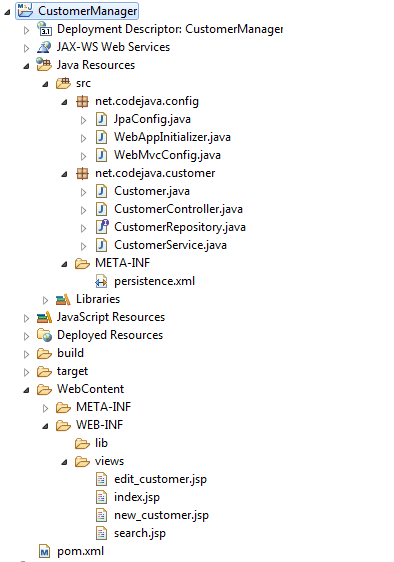Expand the Deployment Descriptor node
The height and width of the screenshot is (562, 394).
(x=27, y=30)
